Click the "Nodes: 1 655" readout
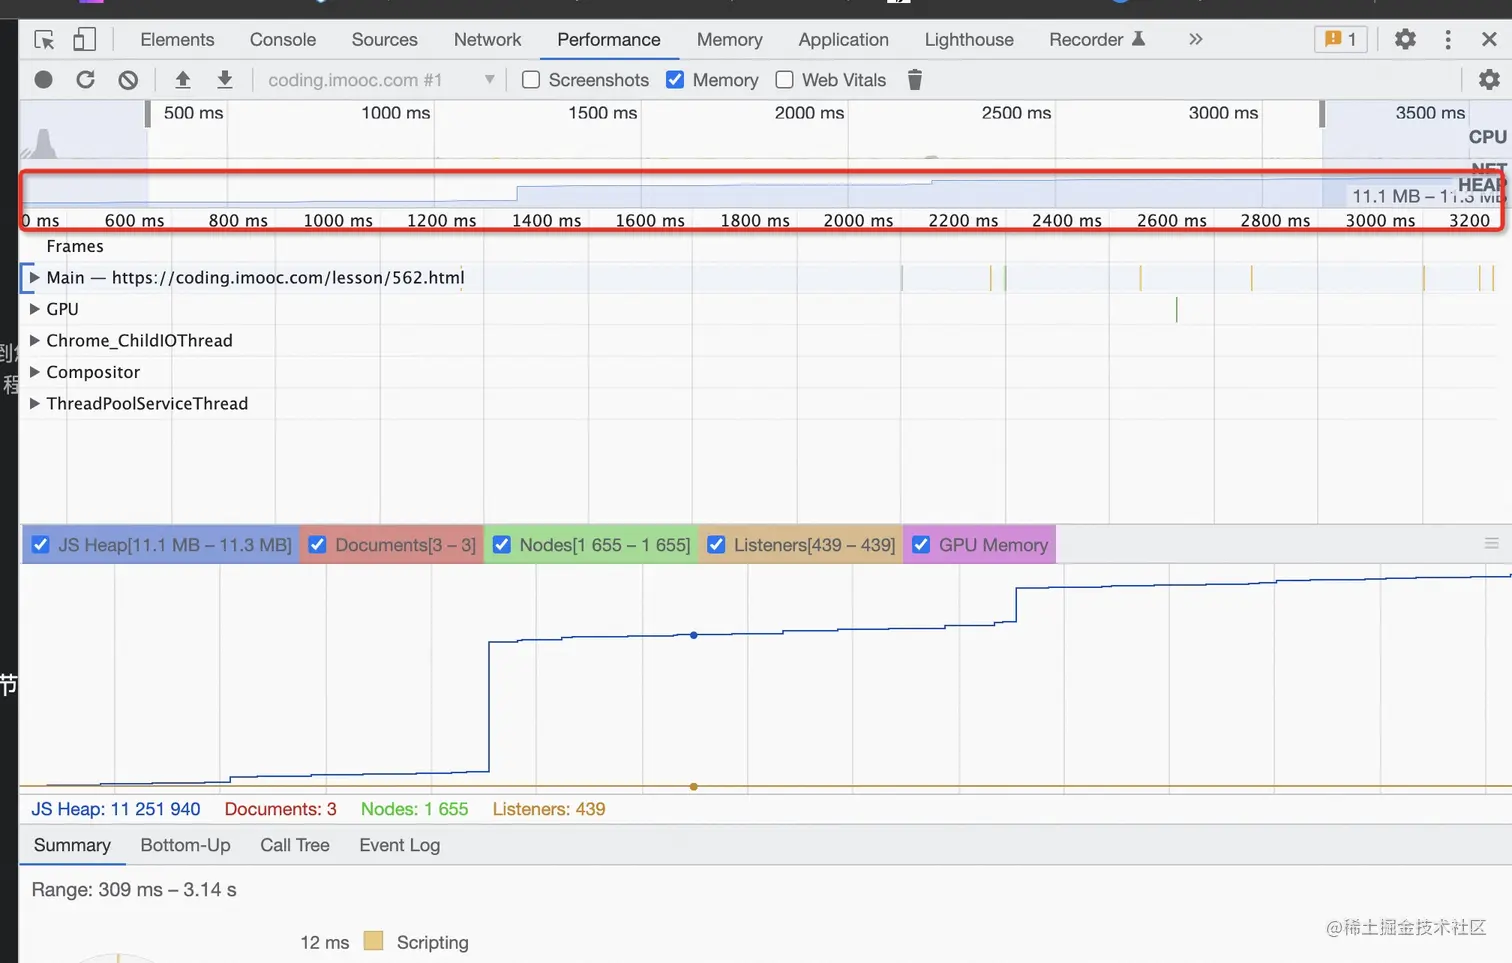 click(414, 809)
